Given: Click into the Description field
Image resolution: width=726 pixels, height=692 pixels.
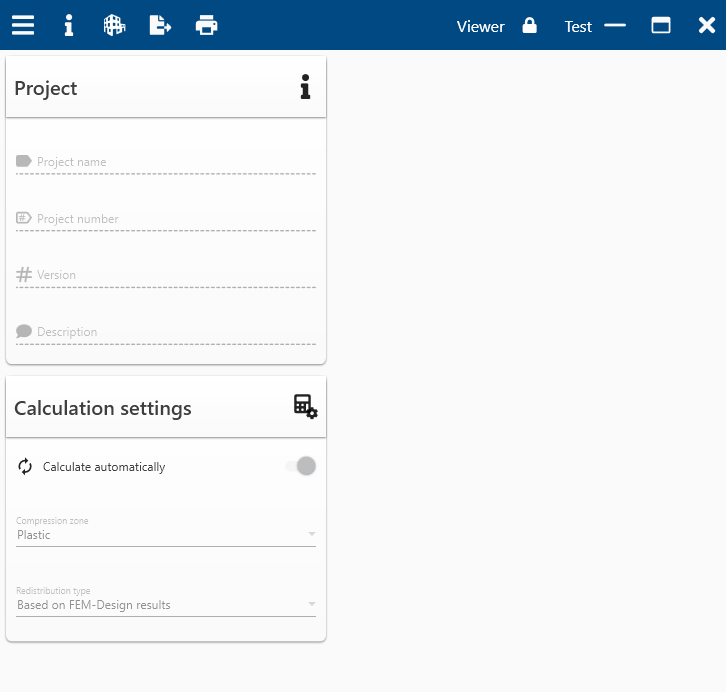Looking at the screenshot, I should [x=166, y=332].
